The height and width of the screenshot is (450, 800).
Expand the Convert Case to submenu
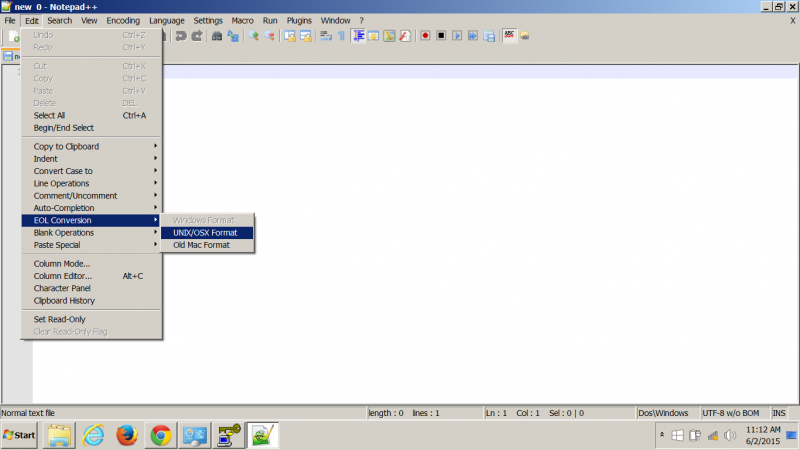pos(91,171)
